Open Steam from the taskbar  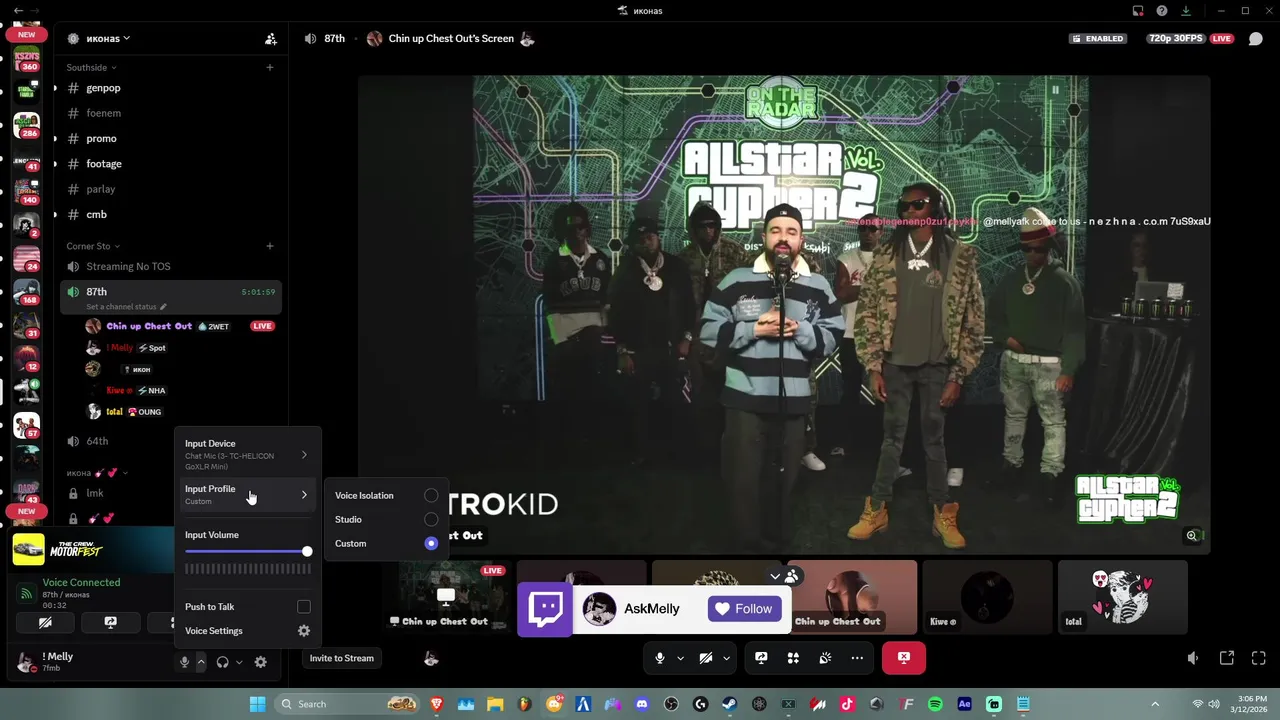[x=729, y=704]
